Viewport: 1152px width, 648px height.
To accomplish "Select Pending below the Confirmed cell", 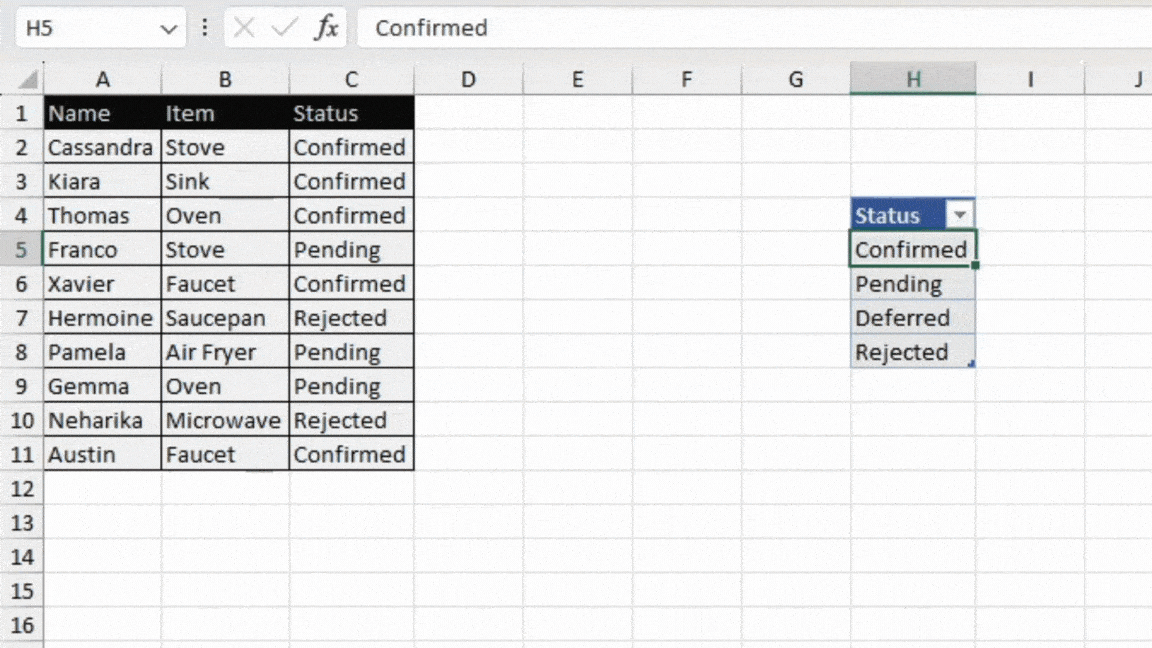I will [897, 284].
